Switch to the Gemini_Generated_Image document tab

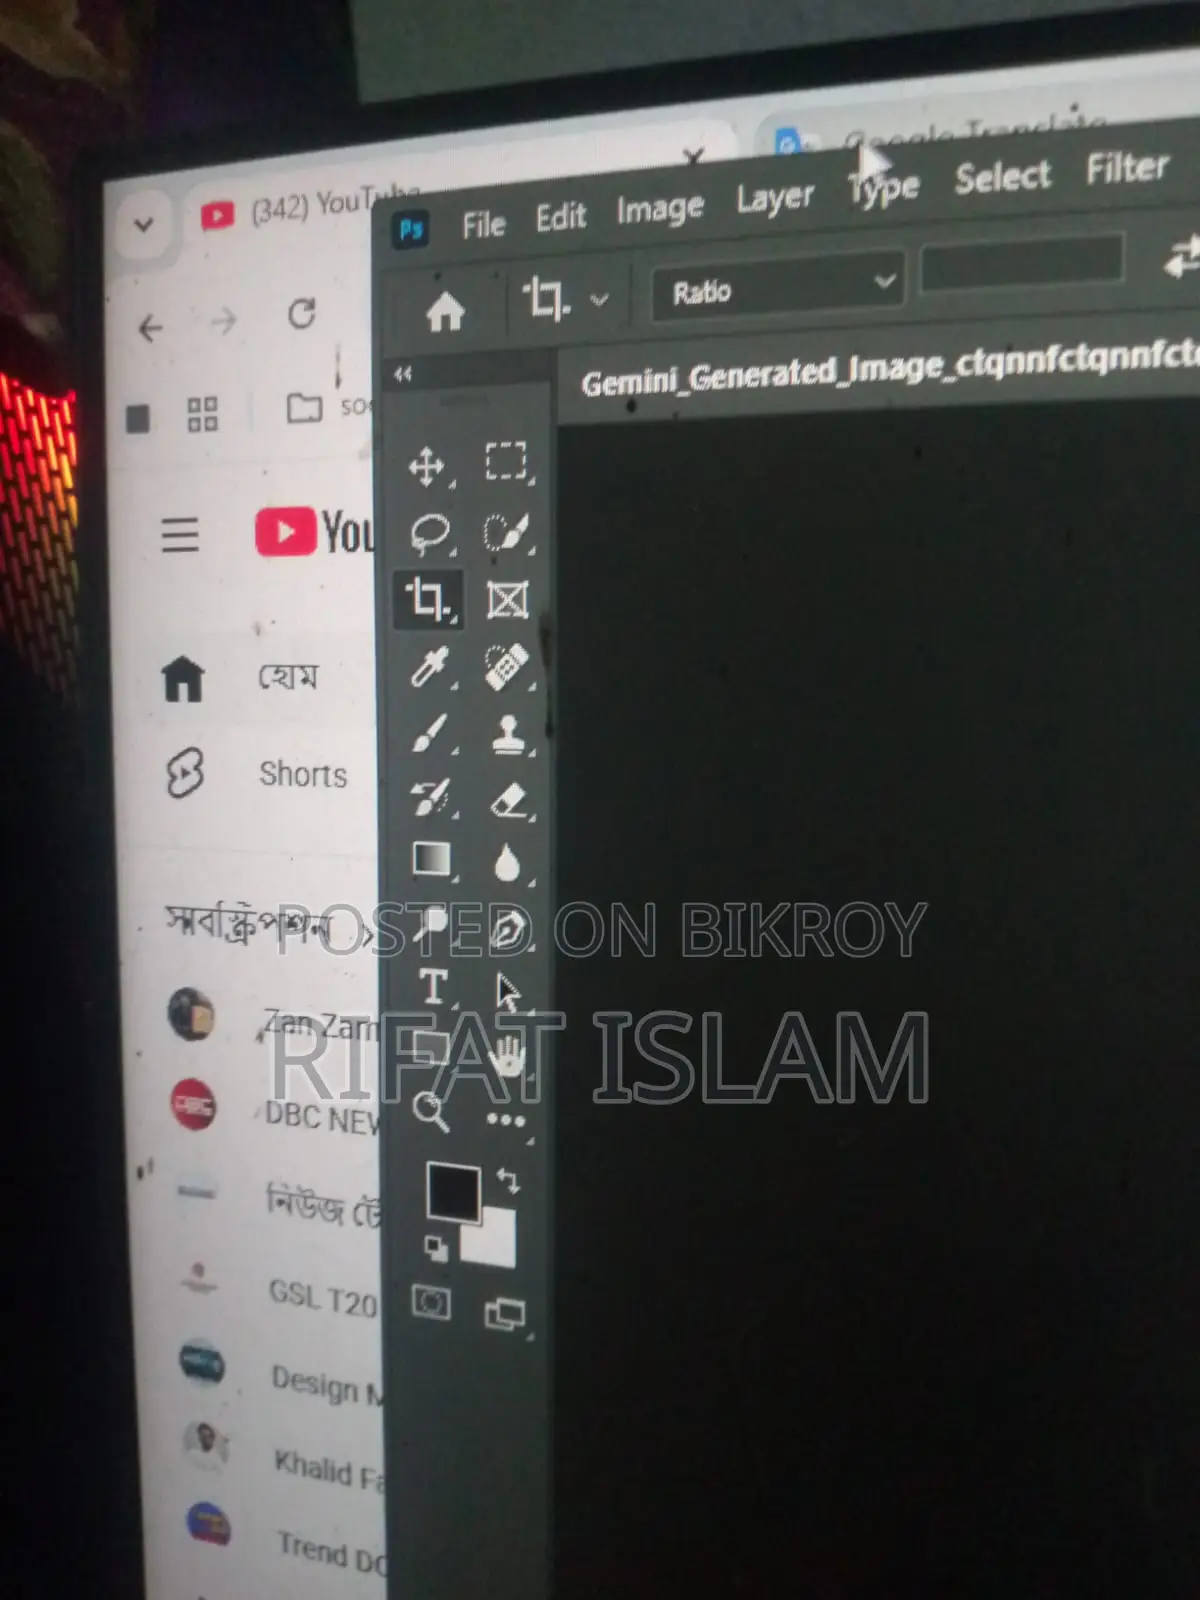click(x=888, y=369)
